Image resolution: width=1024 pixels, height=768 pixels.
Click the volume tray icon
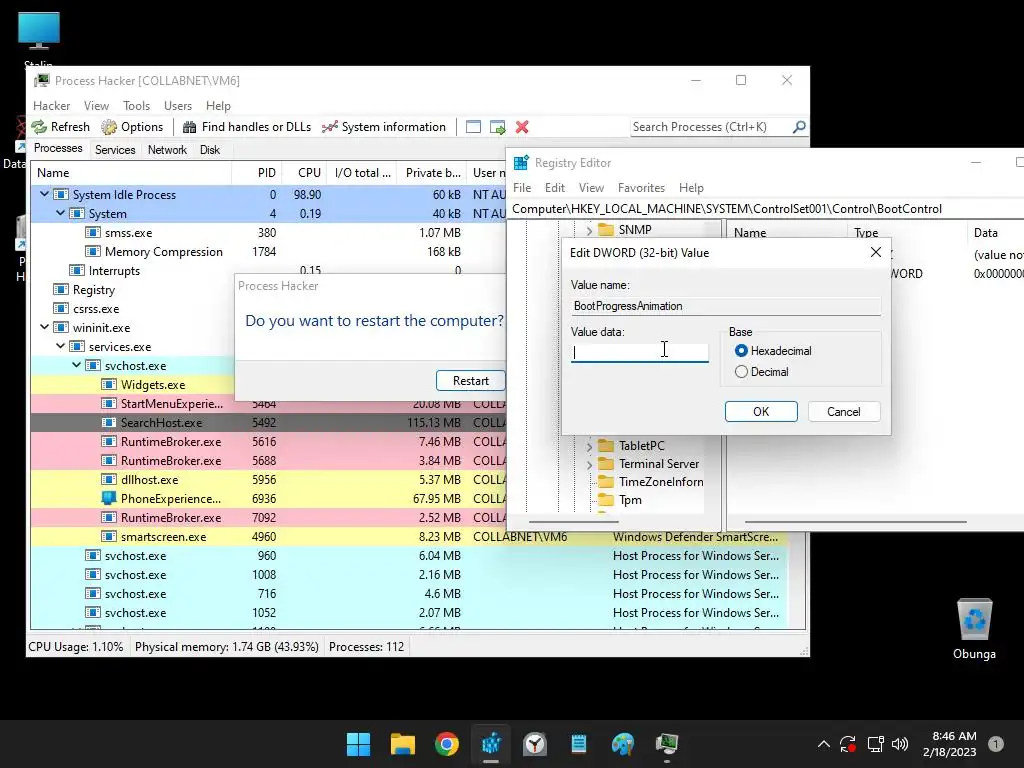click(x=900, y=744)
